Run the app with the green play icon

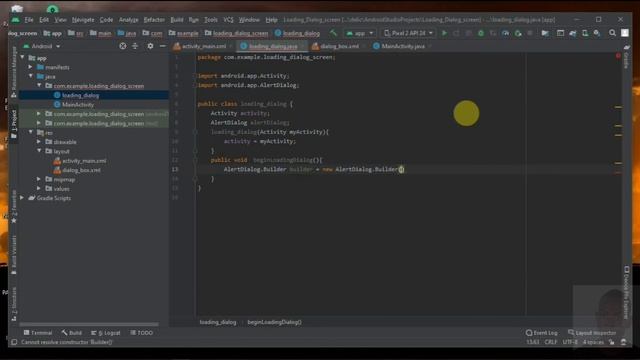444,33
